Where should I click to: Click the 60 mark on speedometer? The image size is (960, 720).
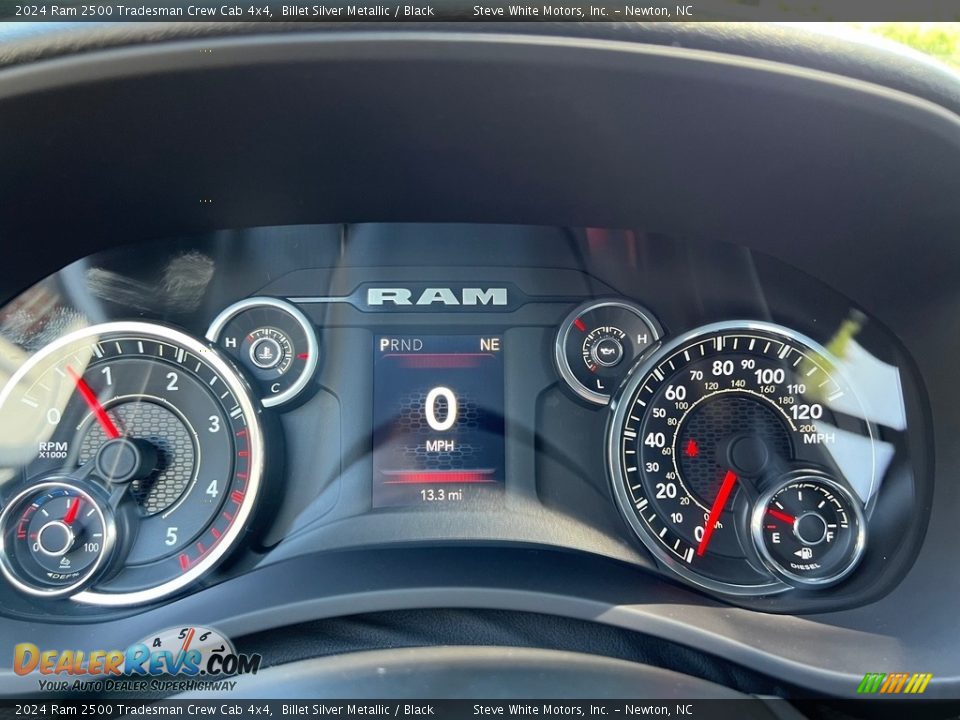coord(675,392)
